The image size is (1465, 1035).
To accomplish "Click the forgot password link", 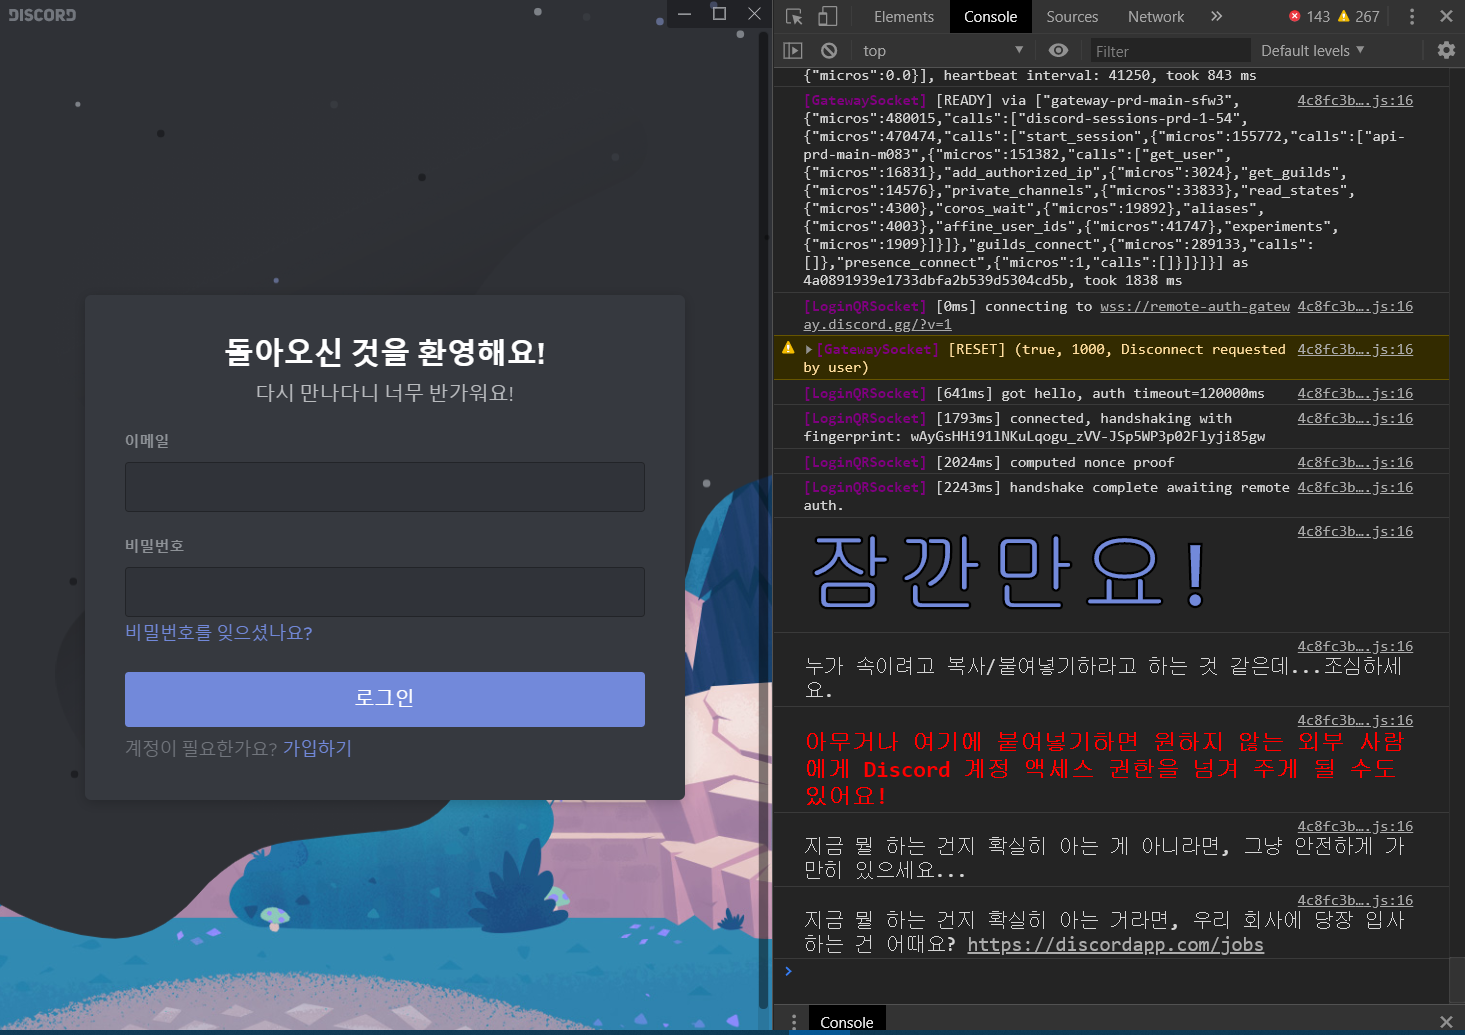I will click(x=219, y=632).
